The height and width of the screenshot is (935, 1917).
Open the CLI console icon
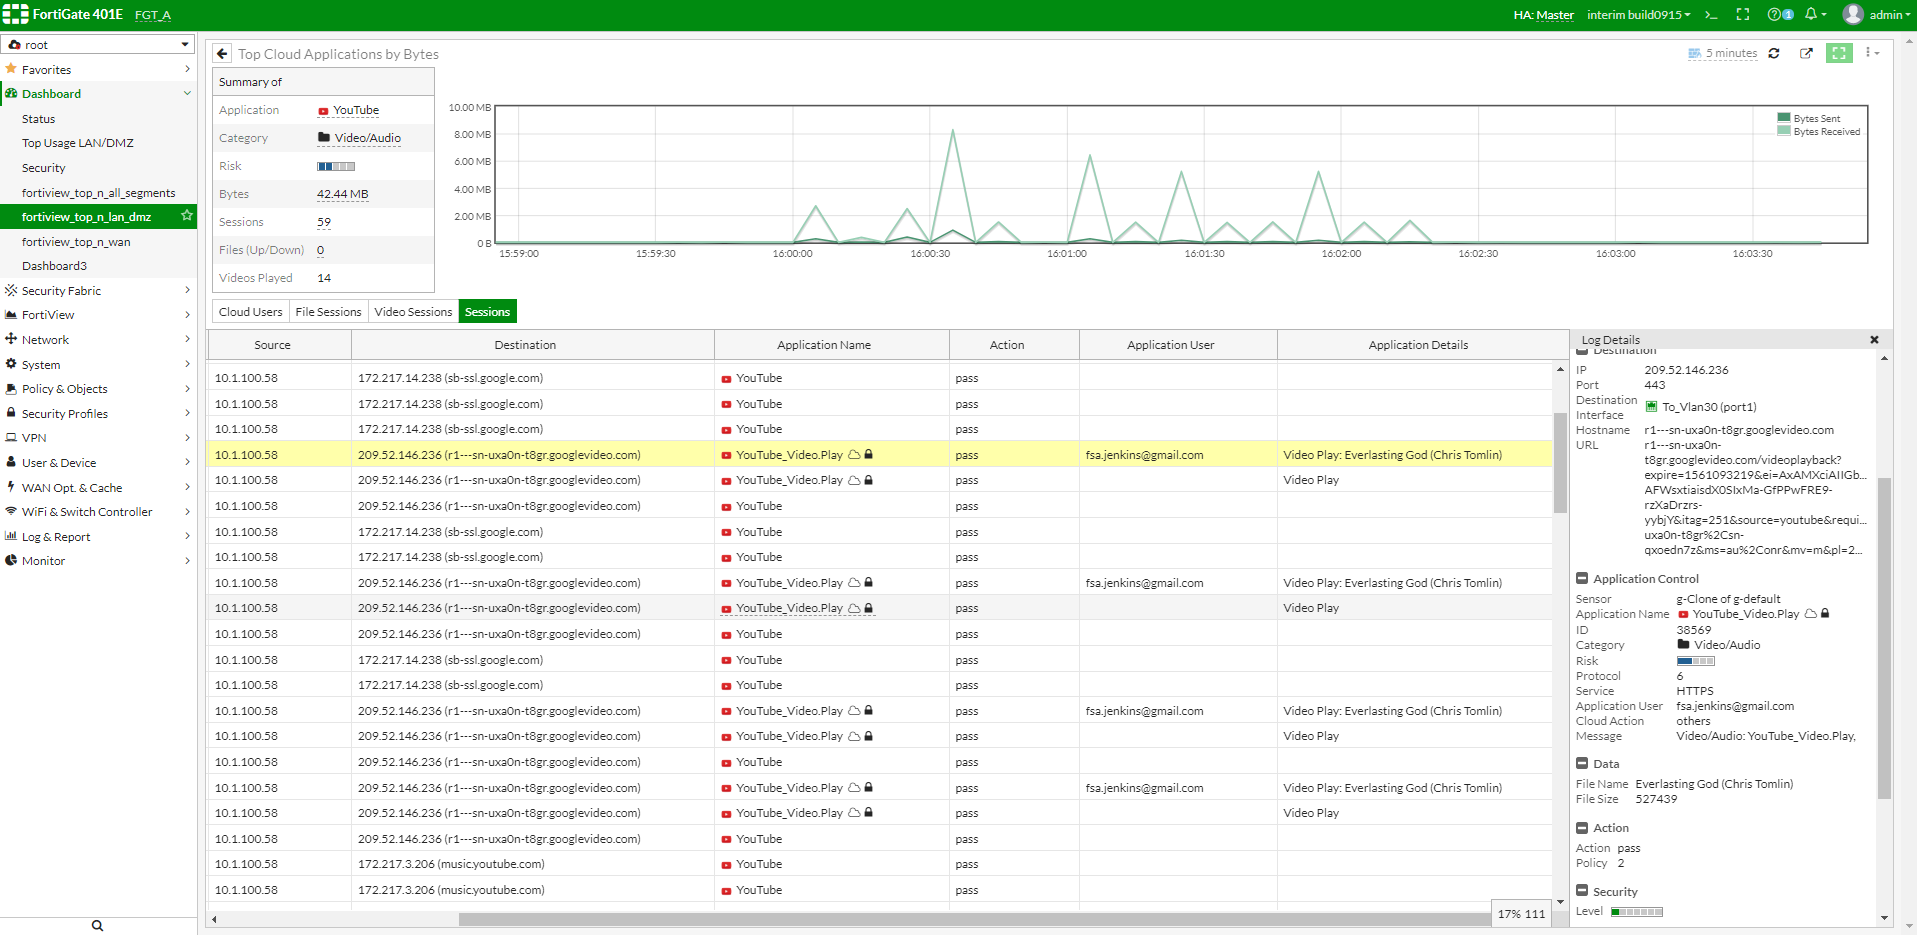[x=1711, y=15]
